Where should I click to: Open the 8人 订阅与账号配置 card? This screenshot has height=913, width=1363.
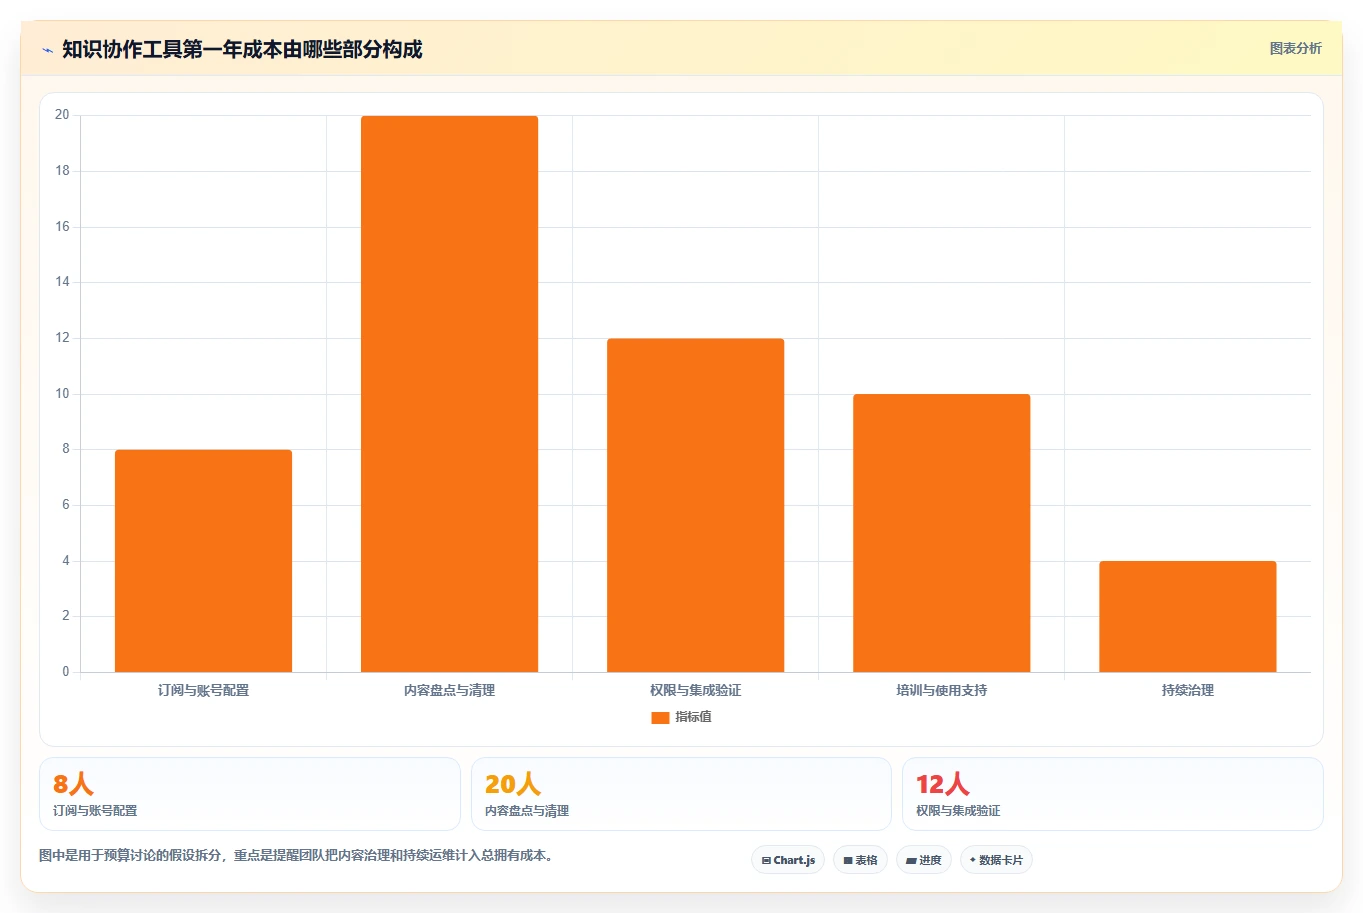(250, 794)
